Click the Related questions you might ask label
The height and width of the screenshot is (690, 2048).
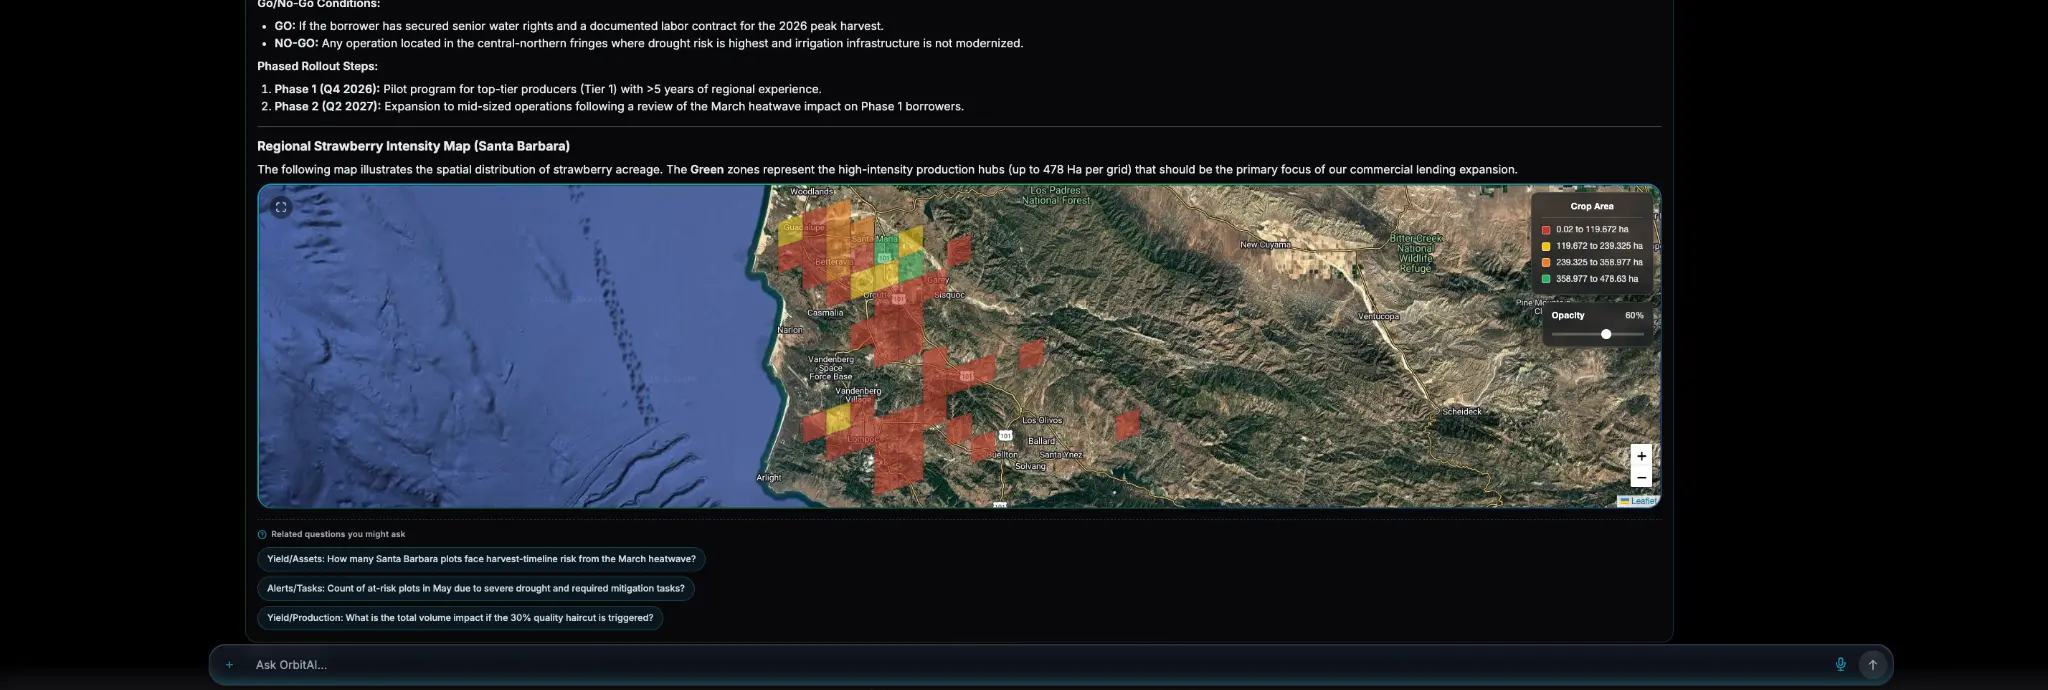pyautogui.click(x=338, y=534)
